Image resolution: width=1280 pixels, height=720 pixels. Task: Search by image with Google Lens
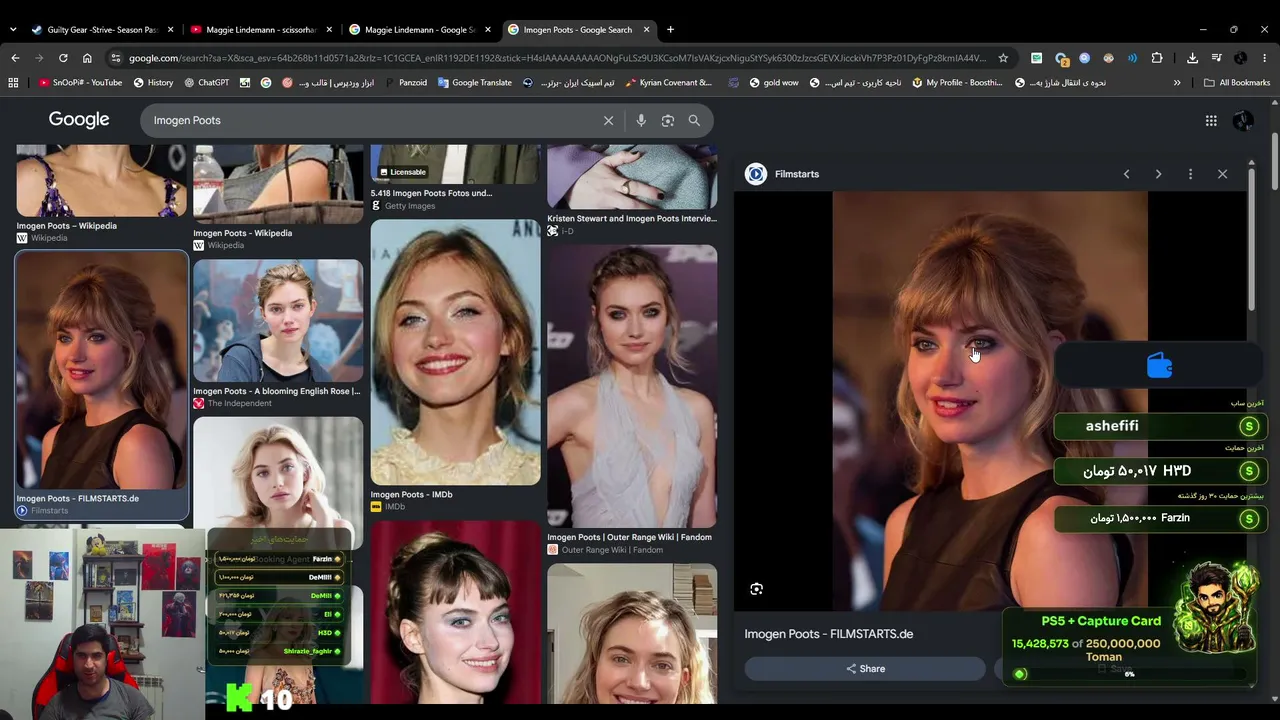(668, 120)
